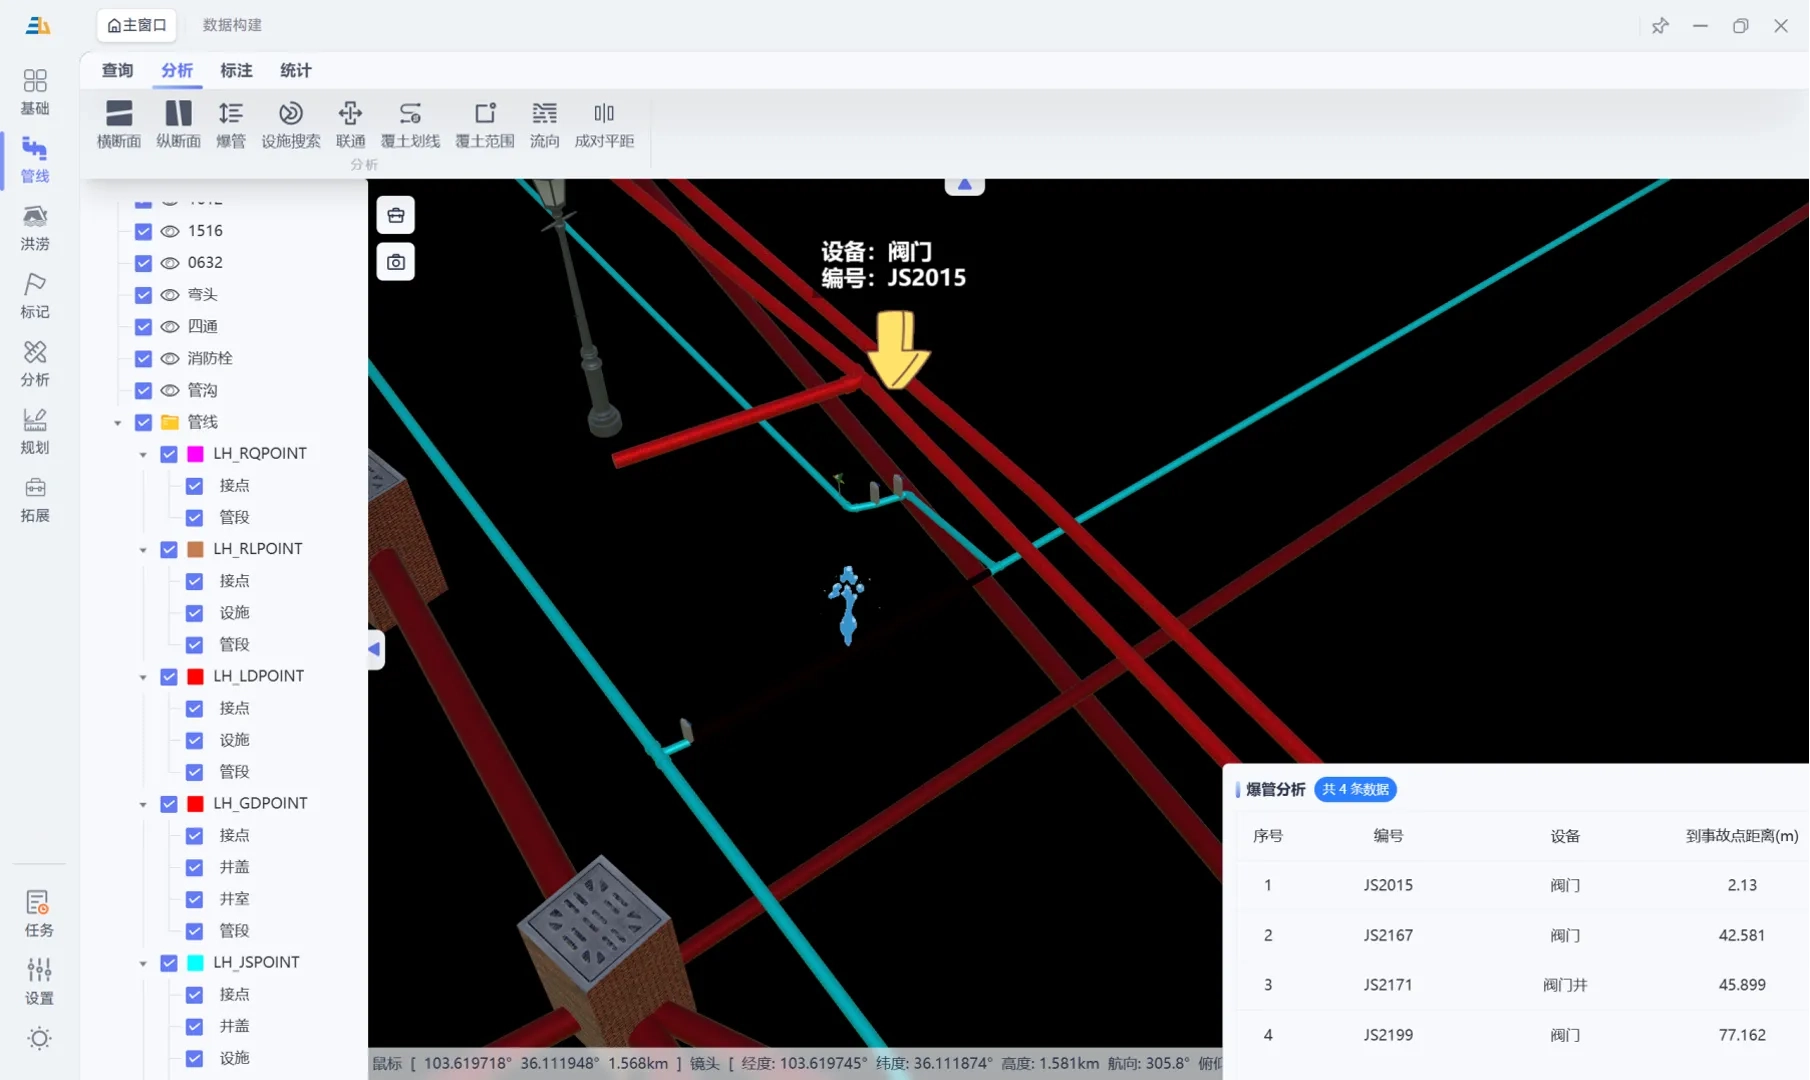Run the 爆管 (burst pipe) analysis tool
This screenshot has width=1810, height=1080.
point(231,123)
